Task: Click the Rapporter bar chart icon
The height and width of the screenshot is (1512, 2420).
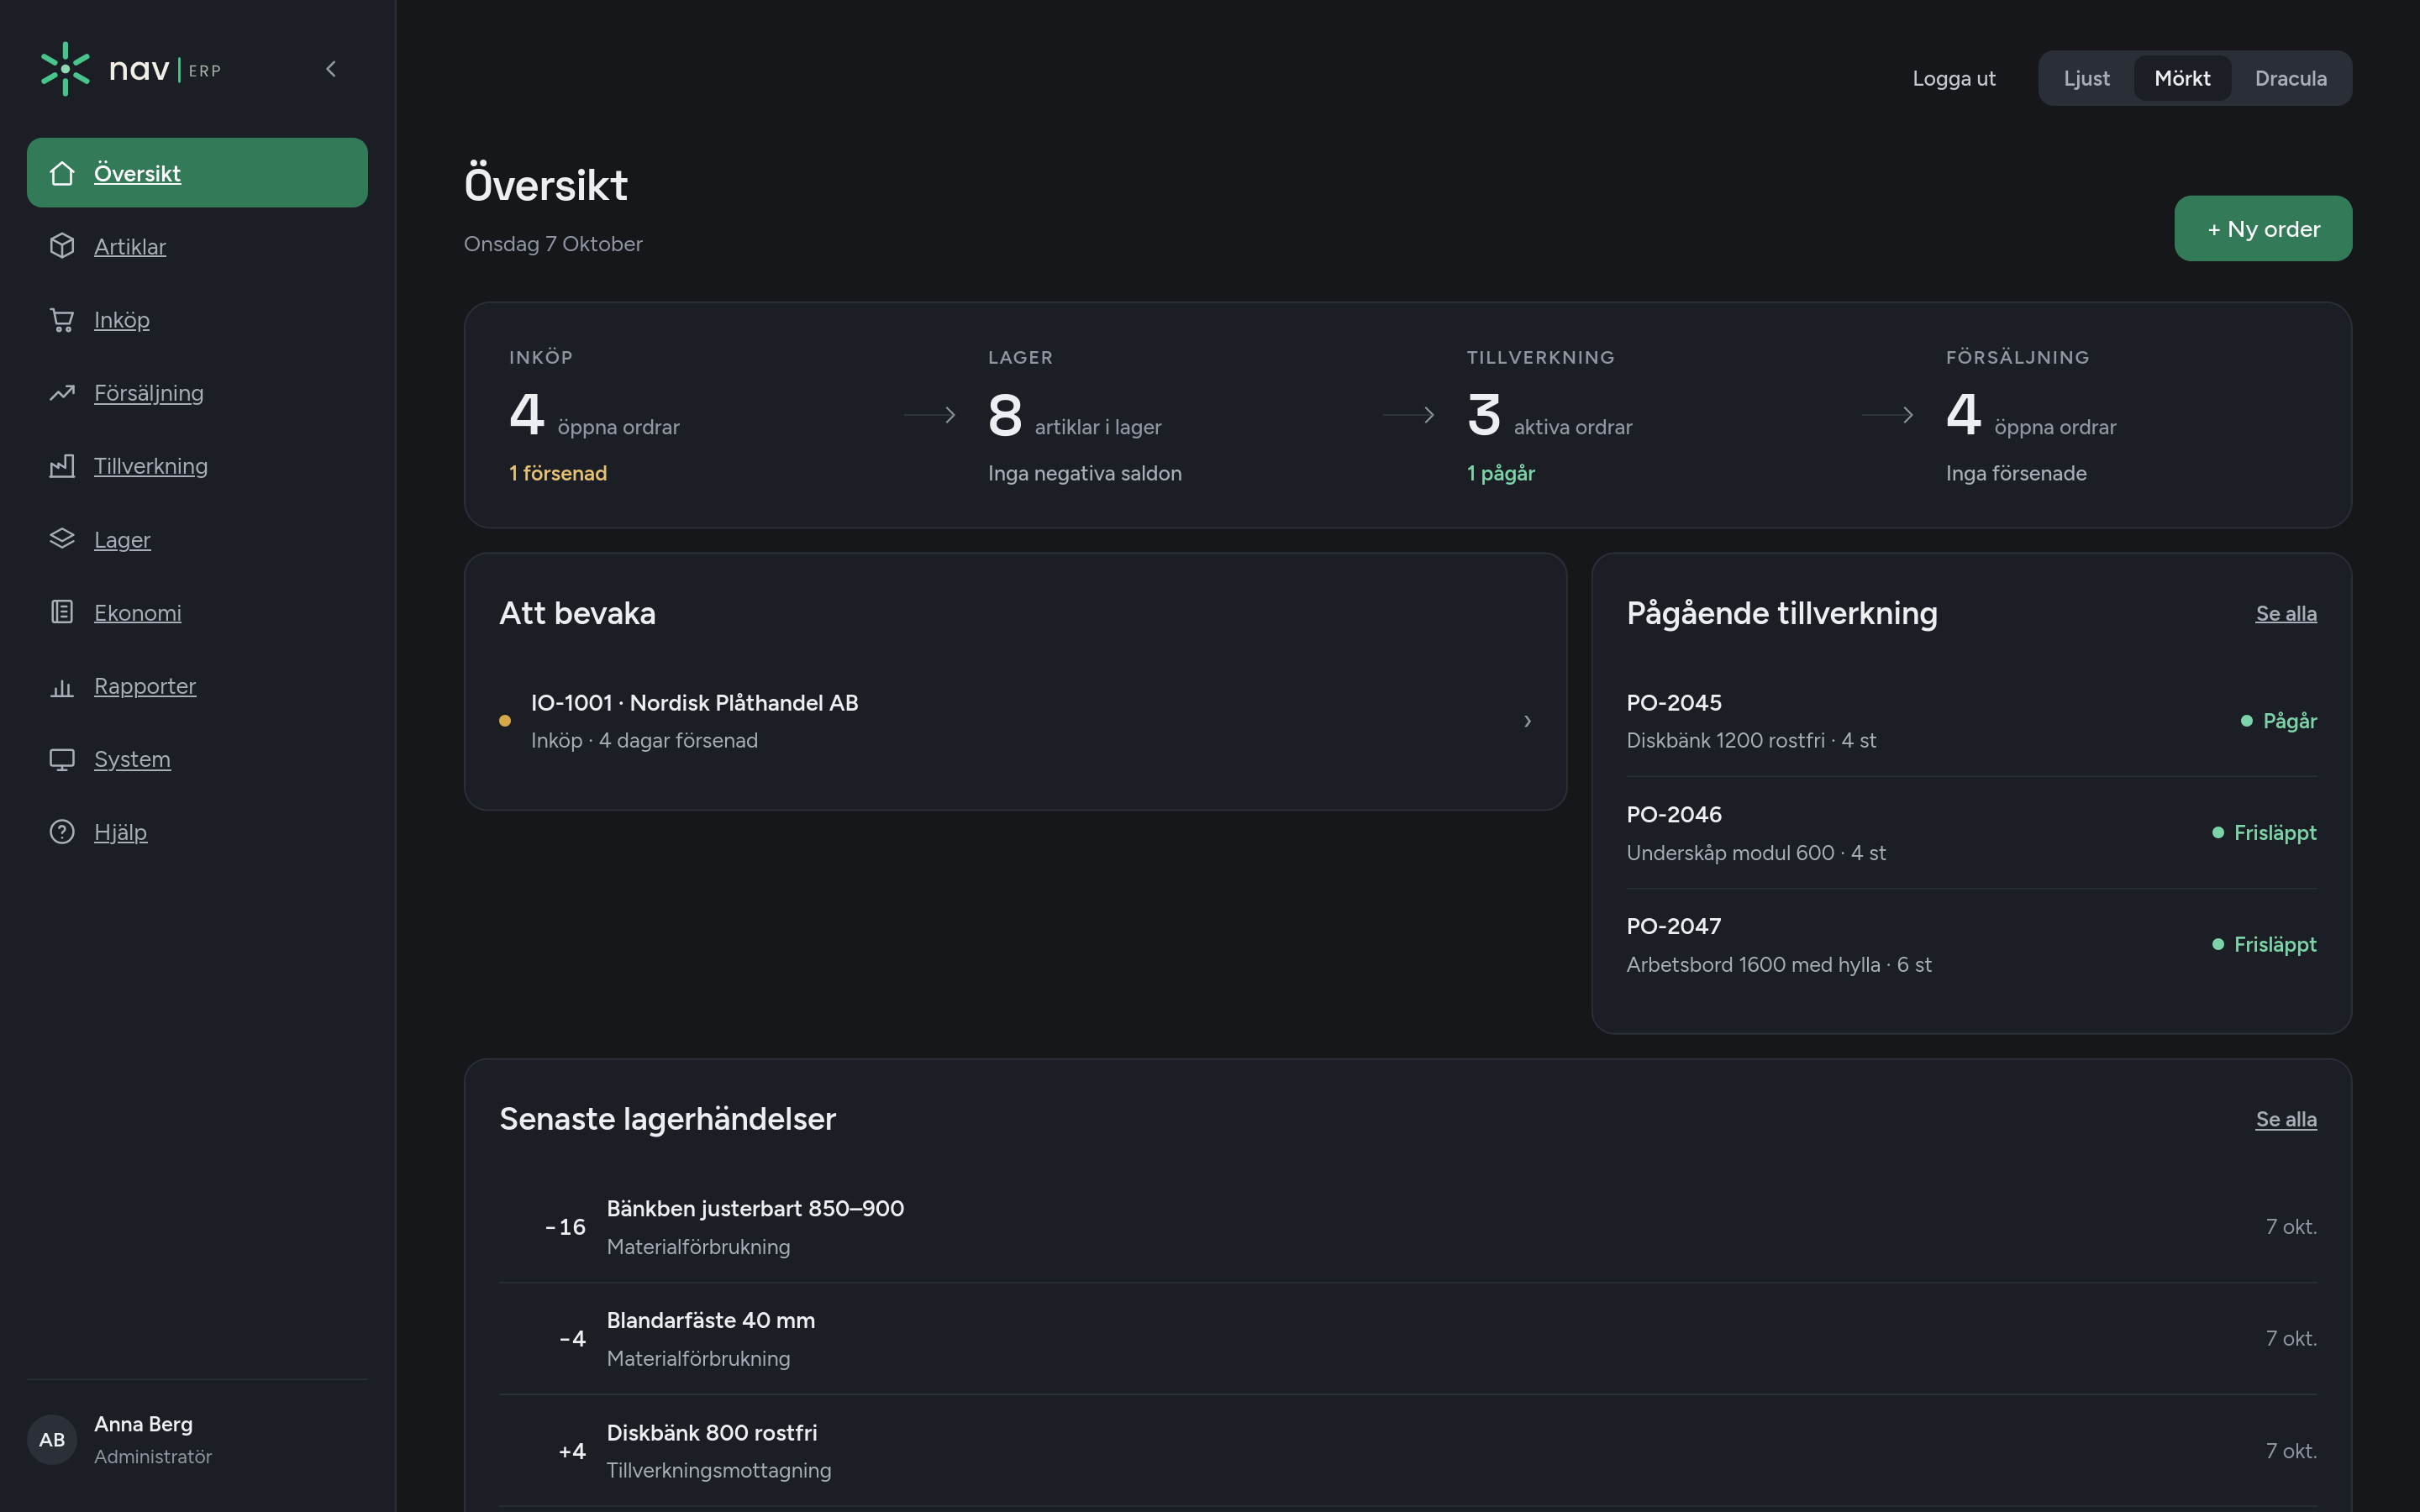Action: [62, 686]
